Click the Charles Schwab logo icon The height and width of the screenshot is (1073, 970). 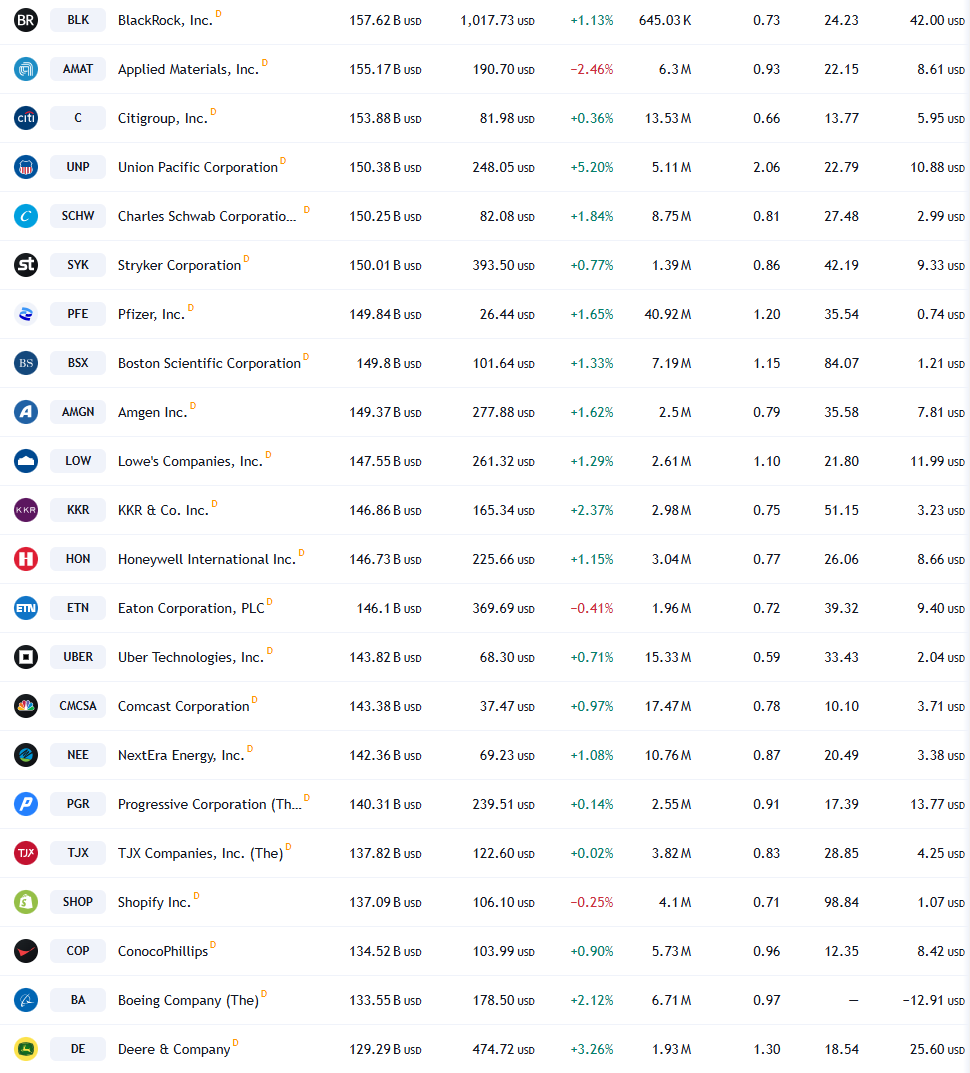point(26,216)
